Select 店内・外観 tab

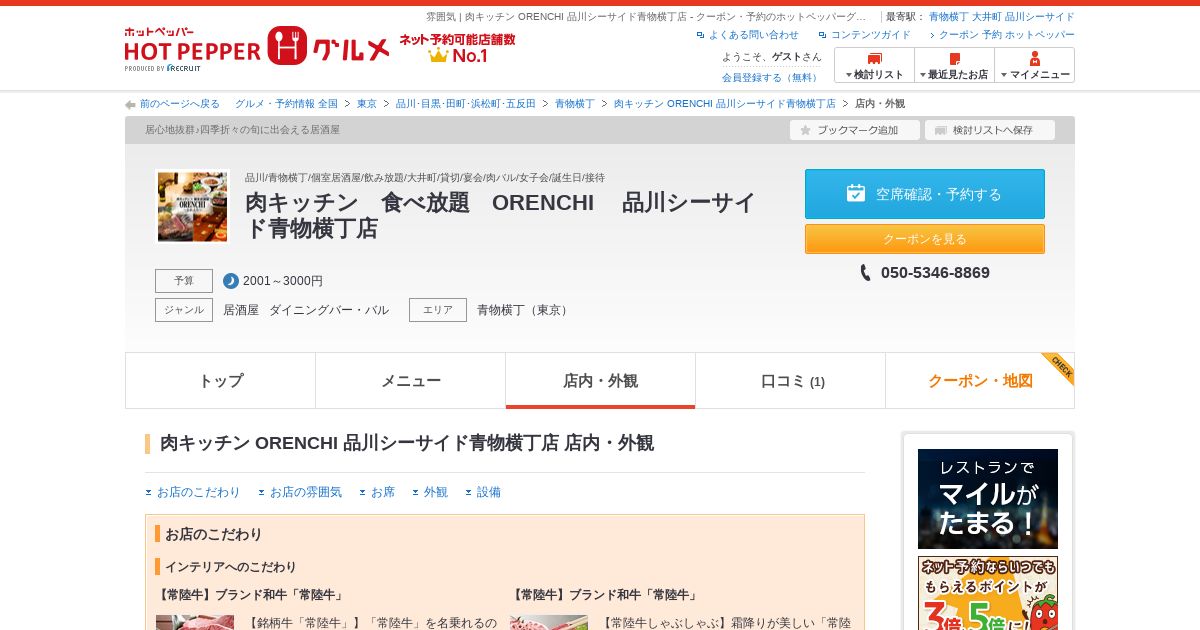click(600, 381)
